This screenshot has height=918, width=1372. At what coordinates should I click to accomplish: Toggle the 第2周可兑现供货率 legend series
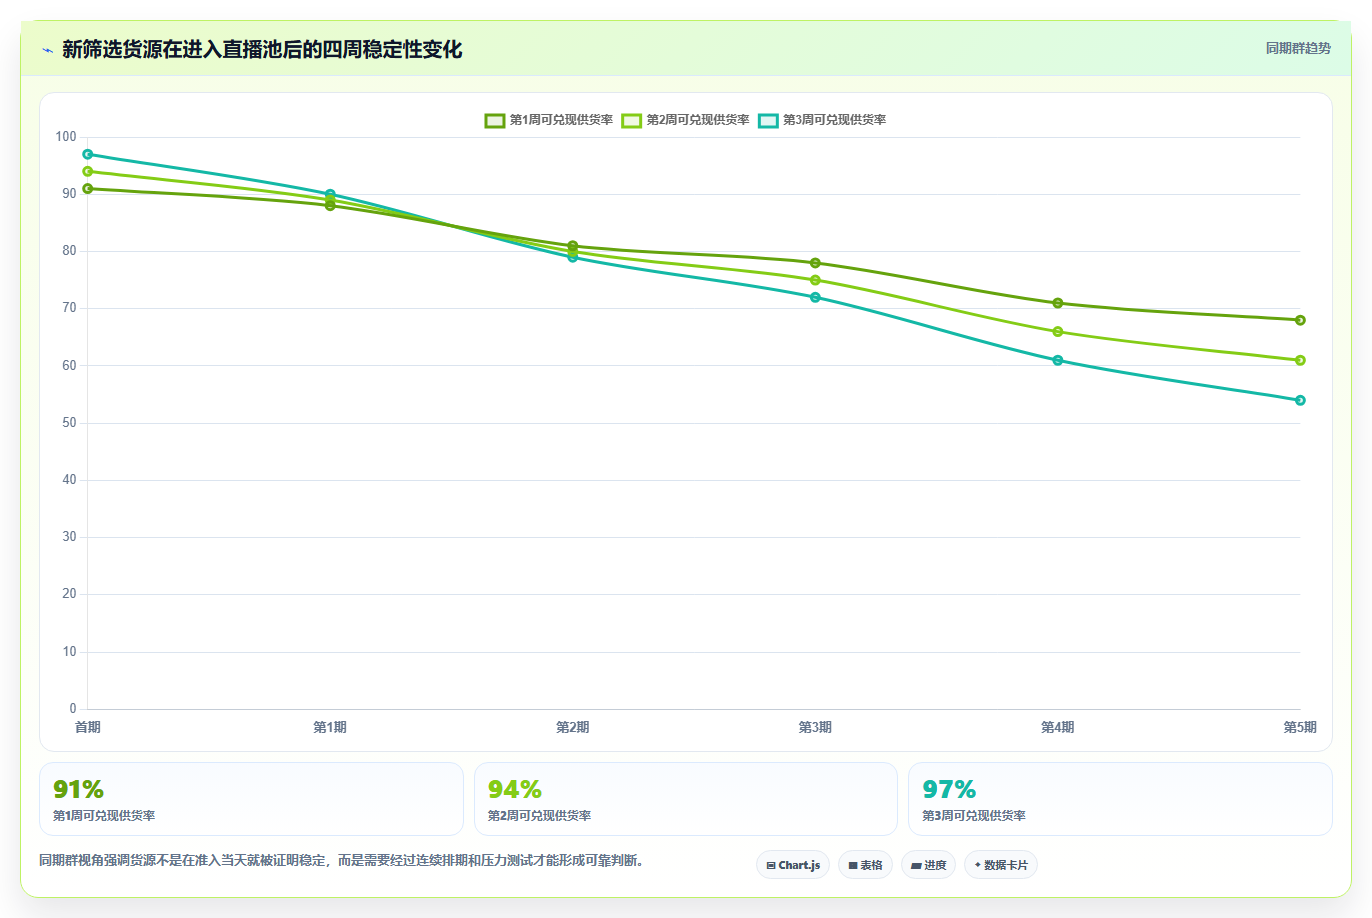pos(686,120)
